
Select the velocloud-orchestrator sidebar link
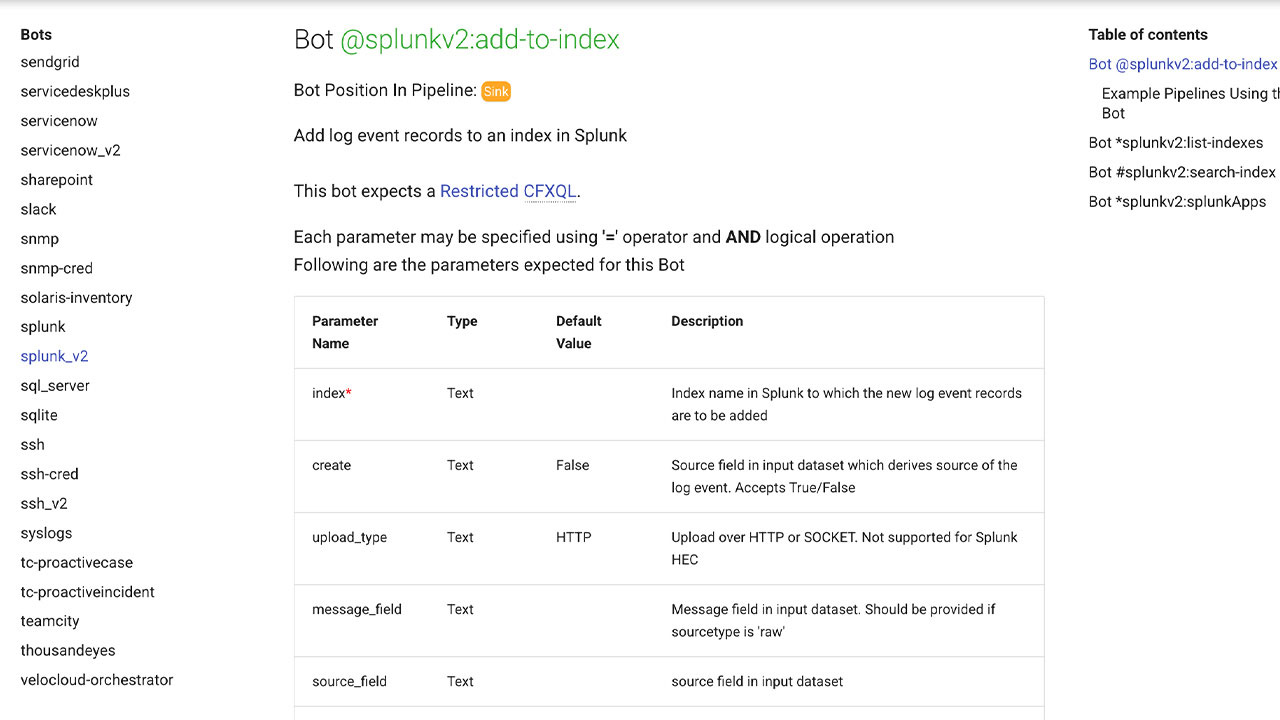click(97, 680)
